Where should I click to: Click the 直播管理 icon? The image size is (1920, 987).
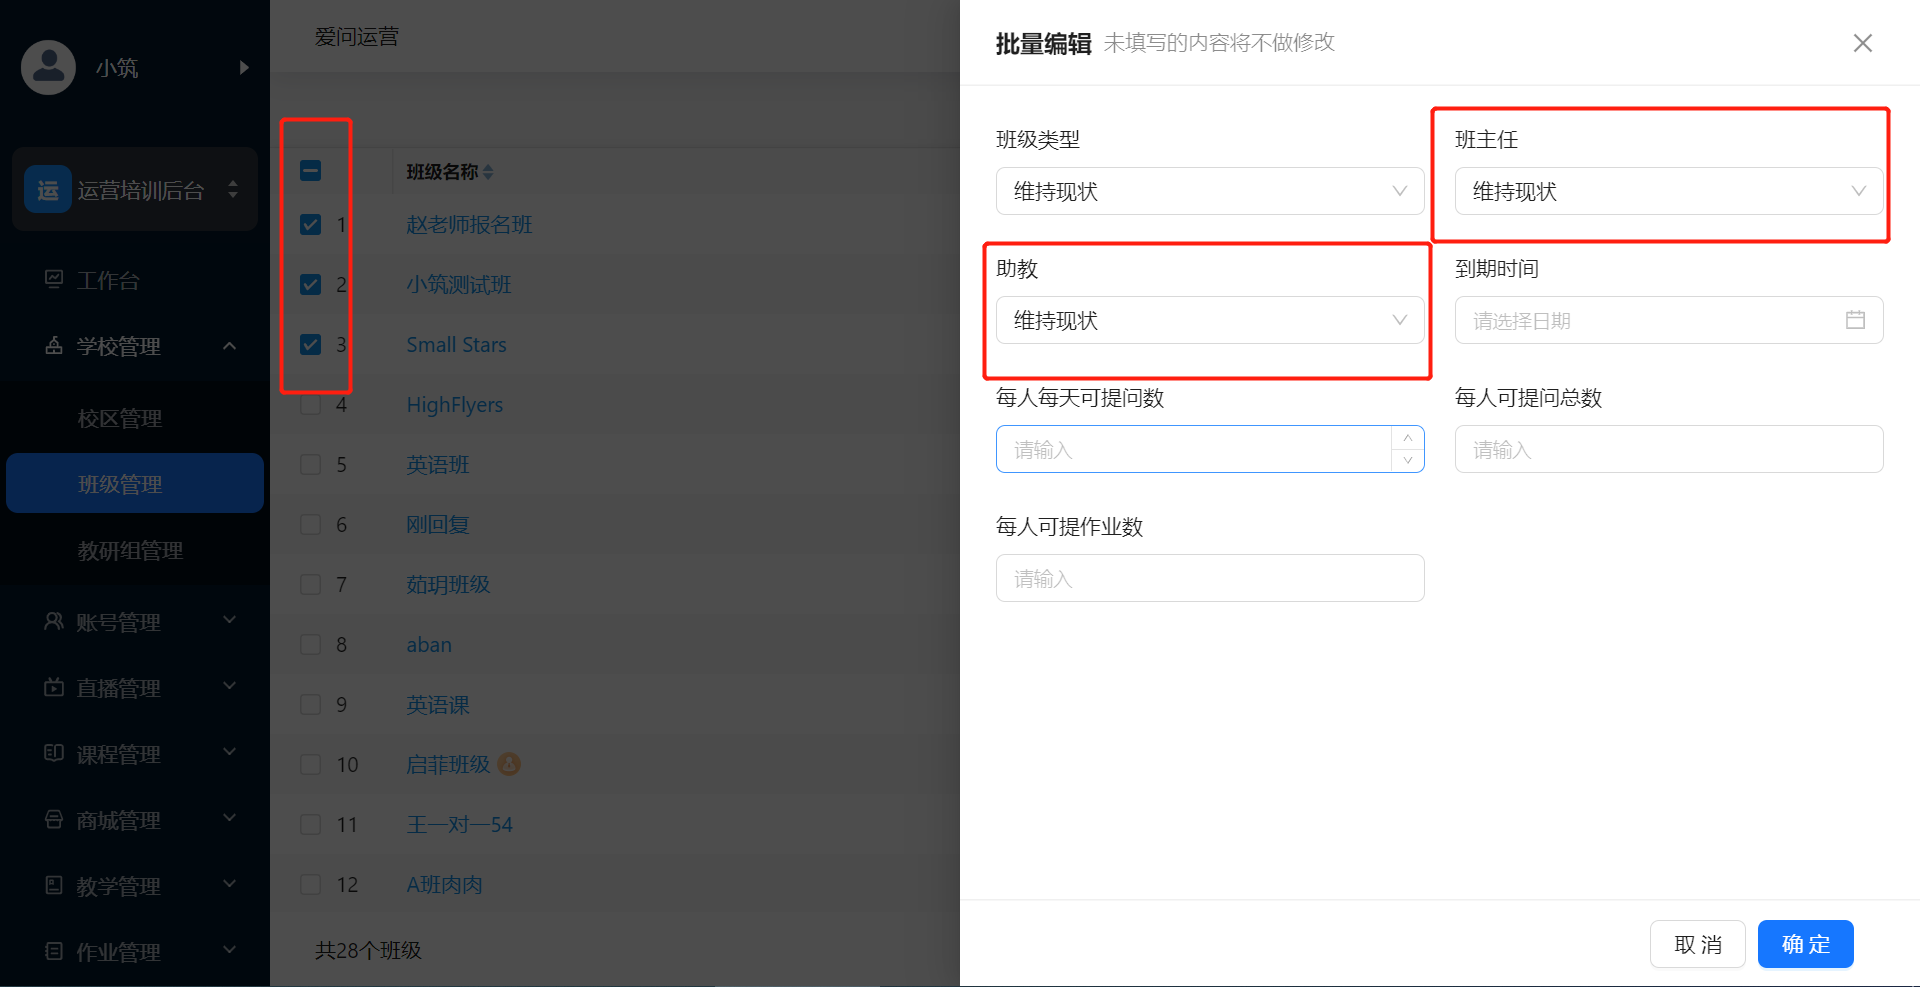point(54,687)
